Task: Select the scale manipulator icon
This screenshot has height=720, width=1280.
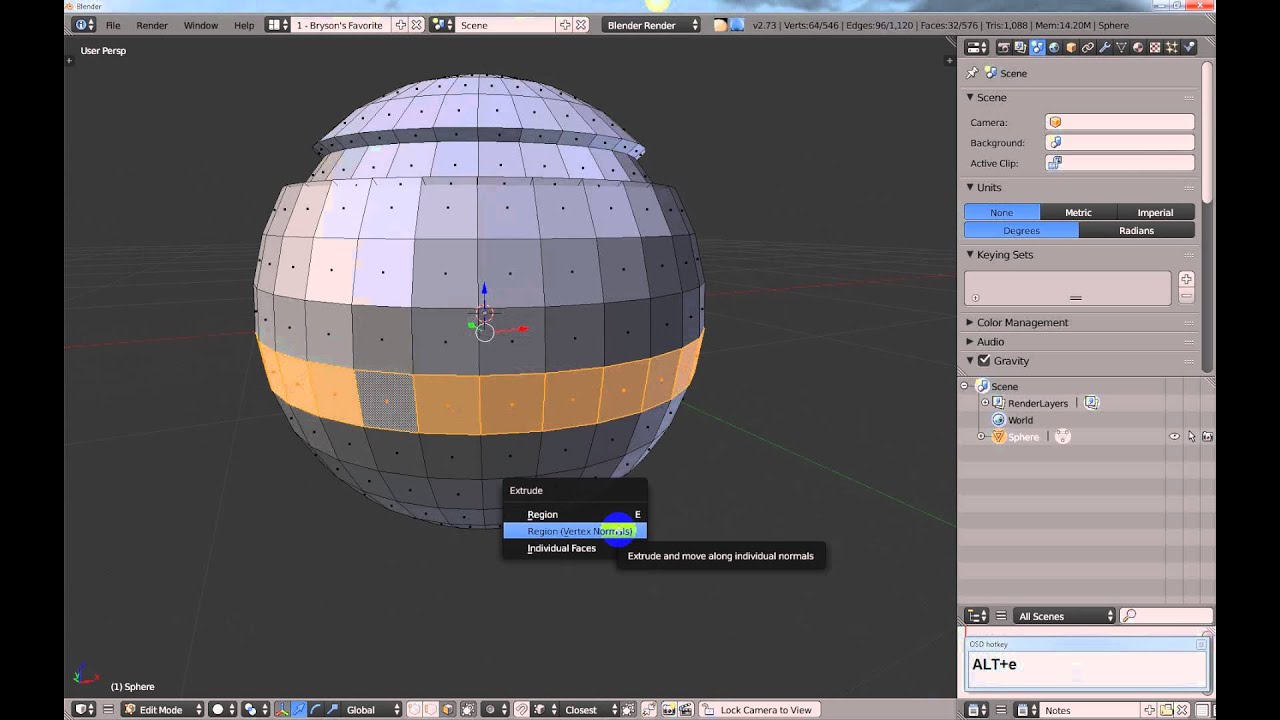Action: click(x=332, y=710)
